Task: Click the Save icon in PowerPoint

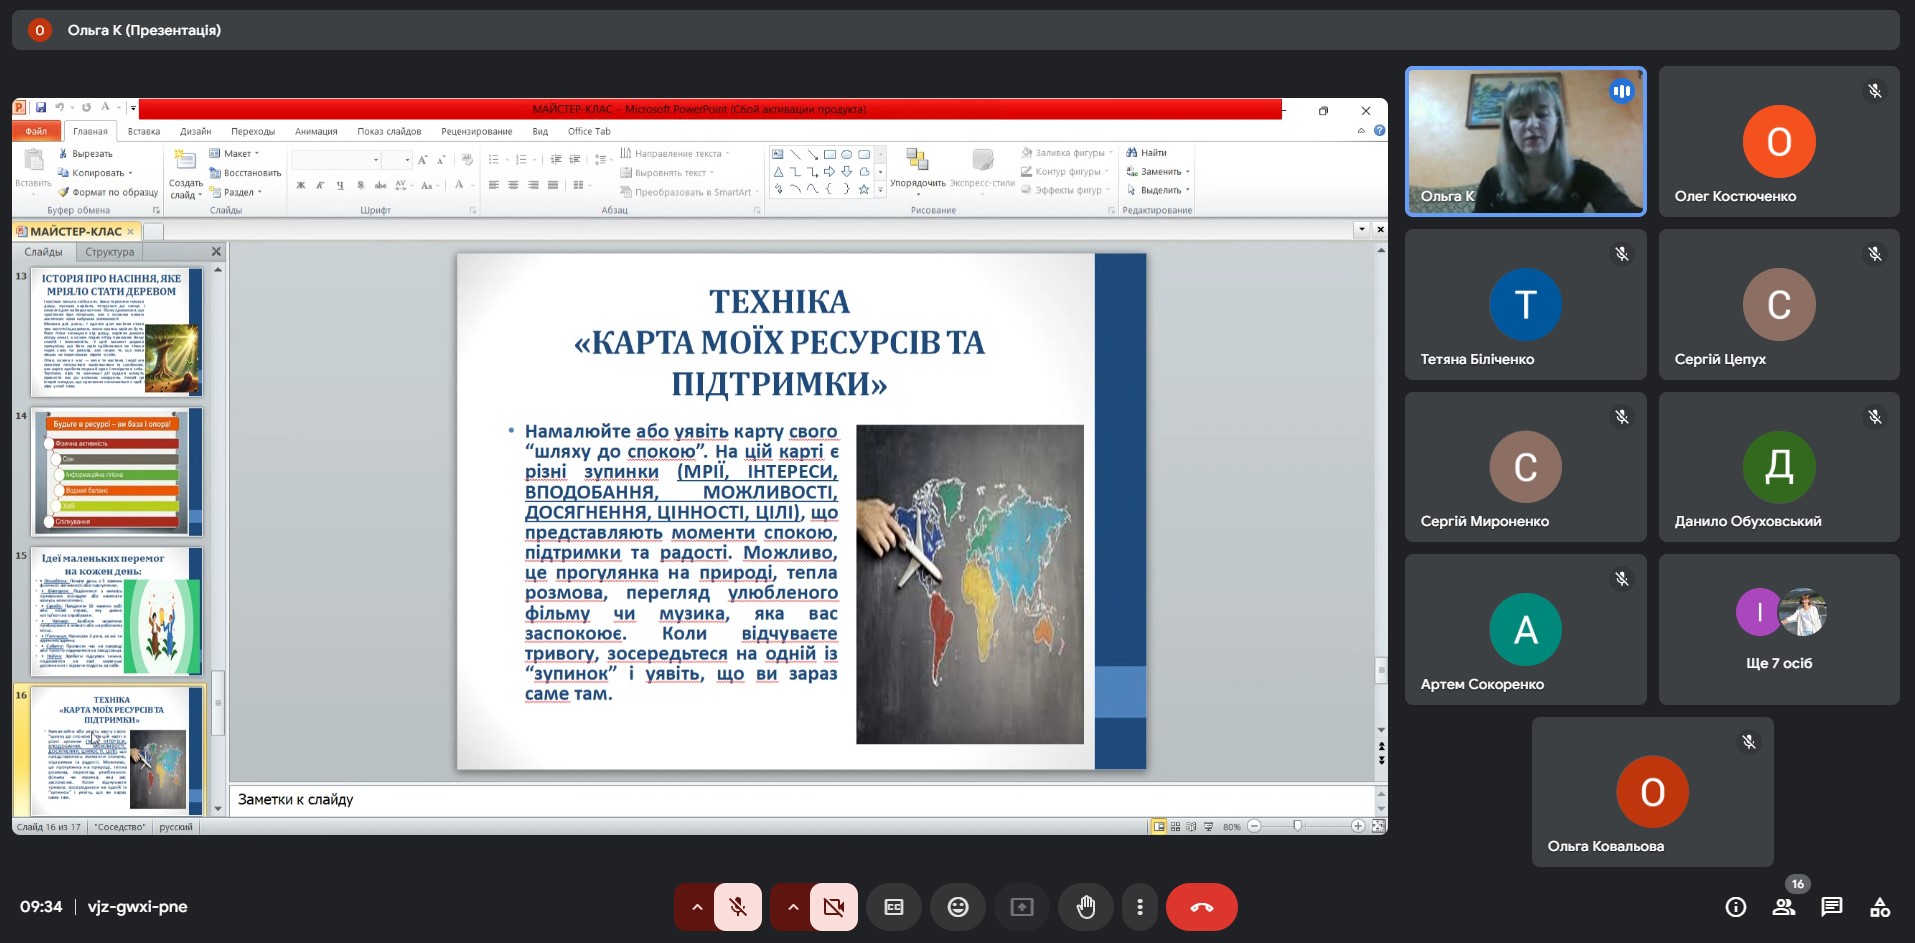Action: tap(41, 108)
